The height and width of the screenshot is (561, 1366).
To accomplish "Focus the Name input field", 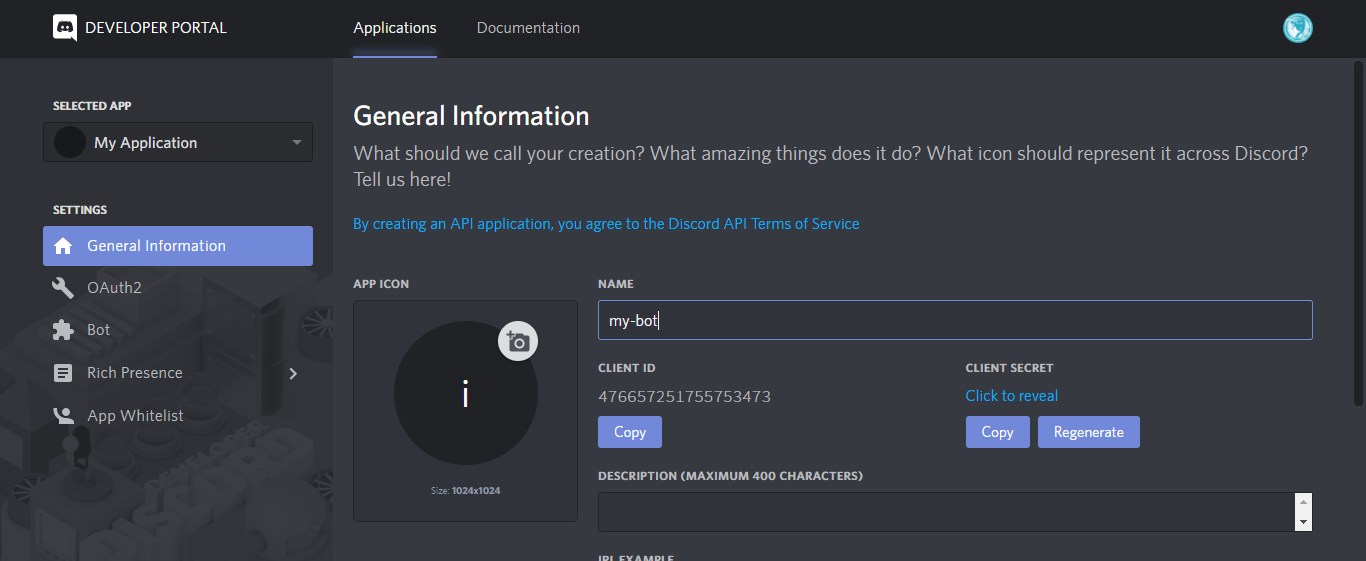I will (955, 320).
